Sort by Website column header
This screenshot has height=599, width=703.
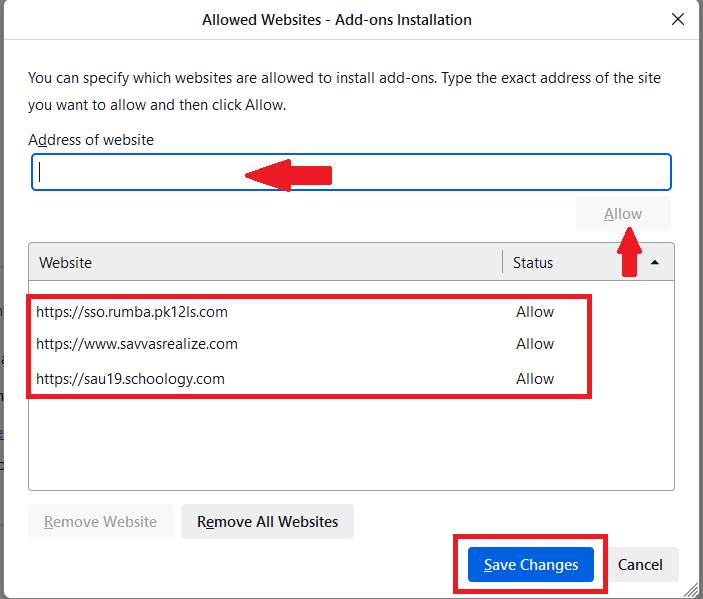click(x=265, y=262)
